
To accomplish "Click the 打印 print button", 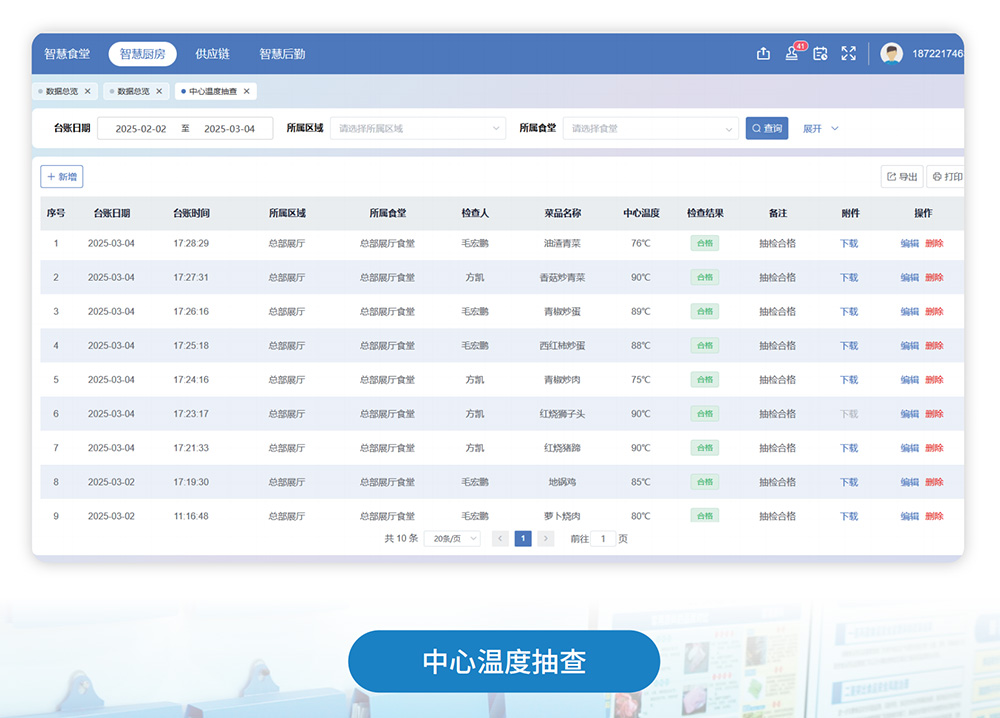I will point(946,176).
